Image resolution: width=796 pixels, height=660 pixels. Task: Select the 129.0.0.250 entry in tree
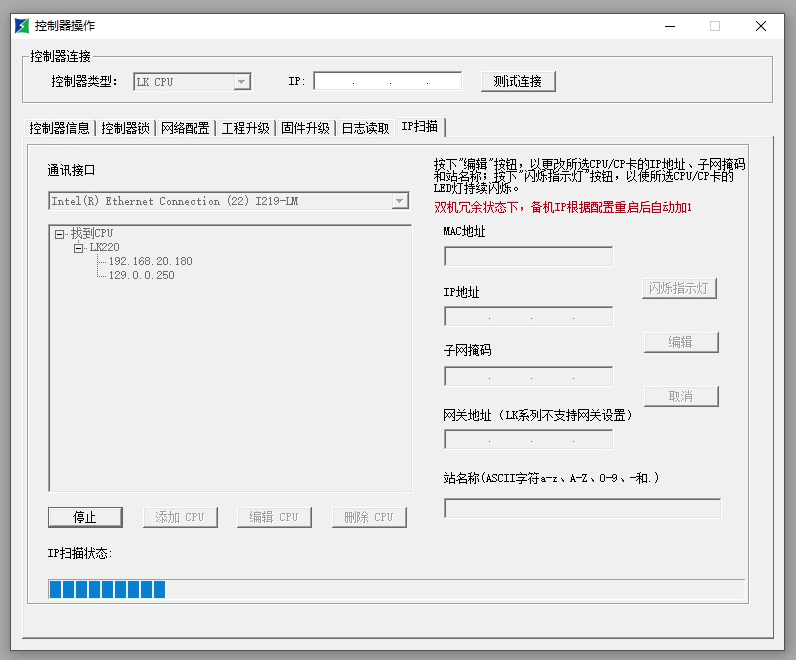[142, 275]
